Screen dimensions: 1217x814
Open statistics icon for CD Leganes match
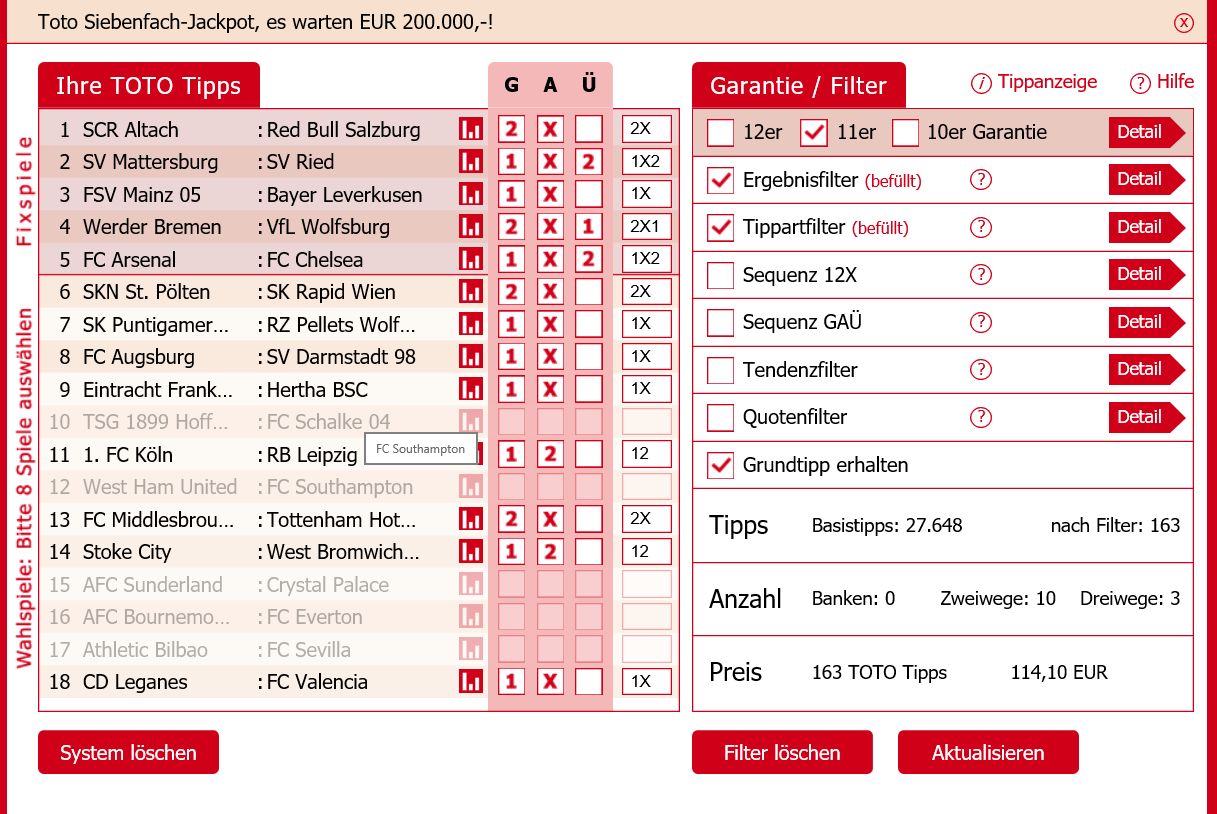click(470, 682)
